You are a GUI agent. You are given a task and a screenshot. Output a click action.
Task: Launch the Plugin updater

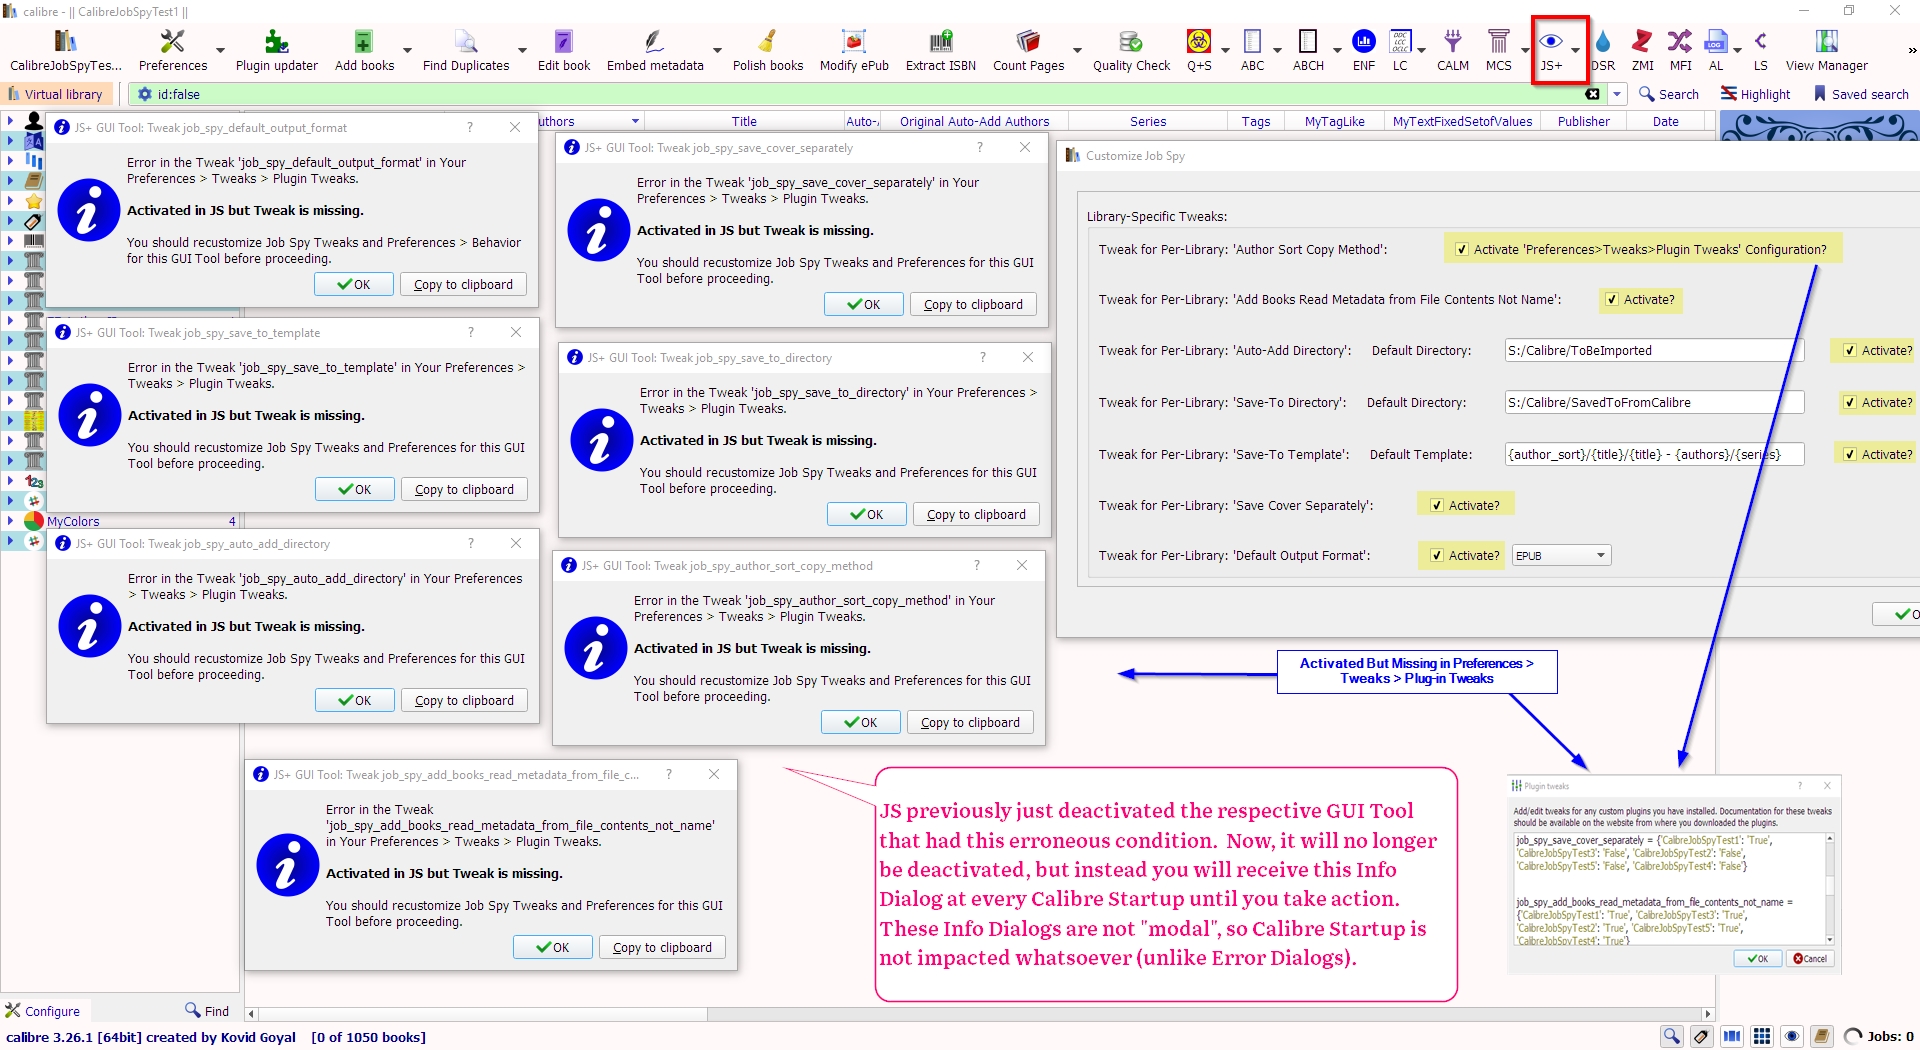pos(276,50)
